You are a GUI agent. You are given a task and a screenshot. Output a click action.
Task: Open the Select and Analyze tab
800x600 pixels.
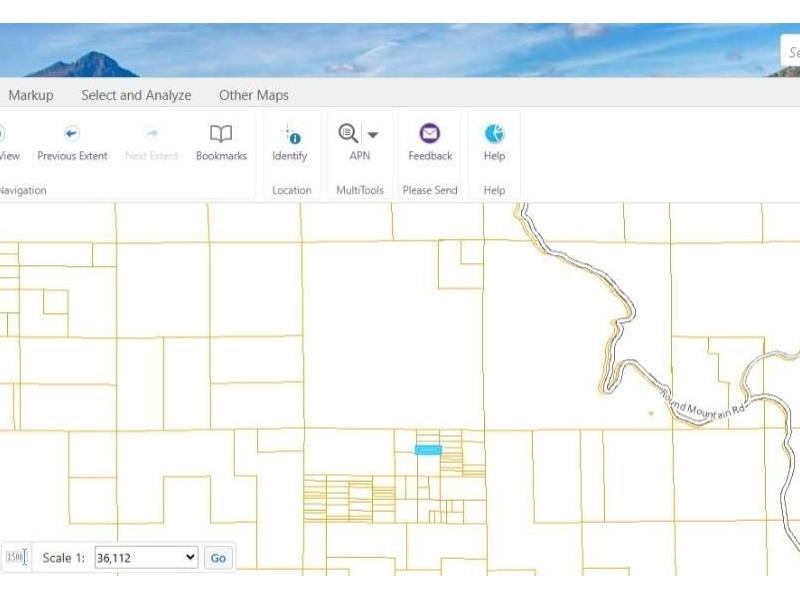(136, 95)
